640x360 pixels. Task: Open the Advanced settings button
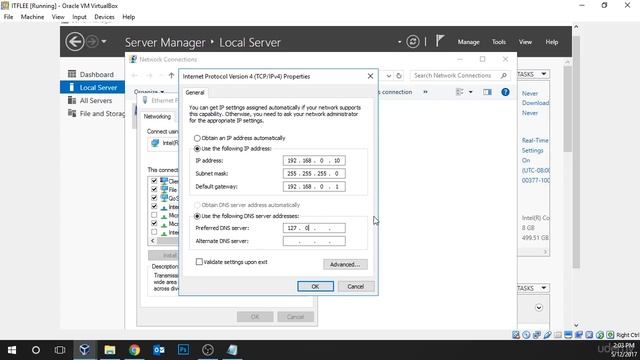[345, 264]
